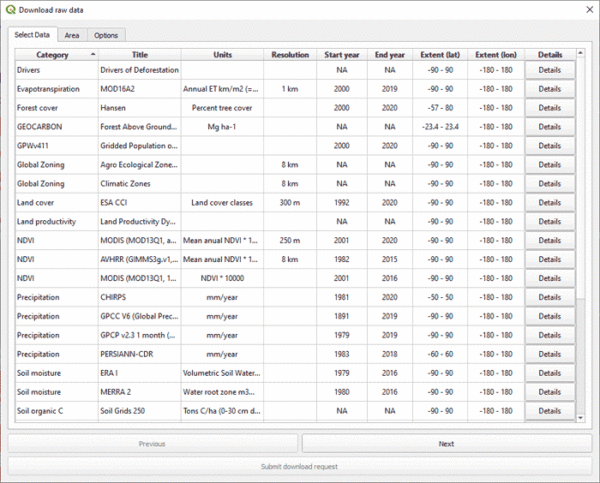Open the Options tab
600x483 pixels.
106,35
